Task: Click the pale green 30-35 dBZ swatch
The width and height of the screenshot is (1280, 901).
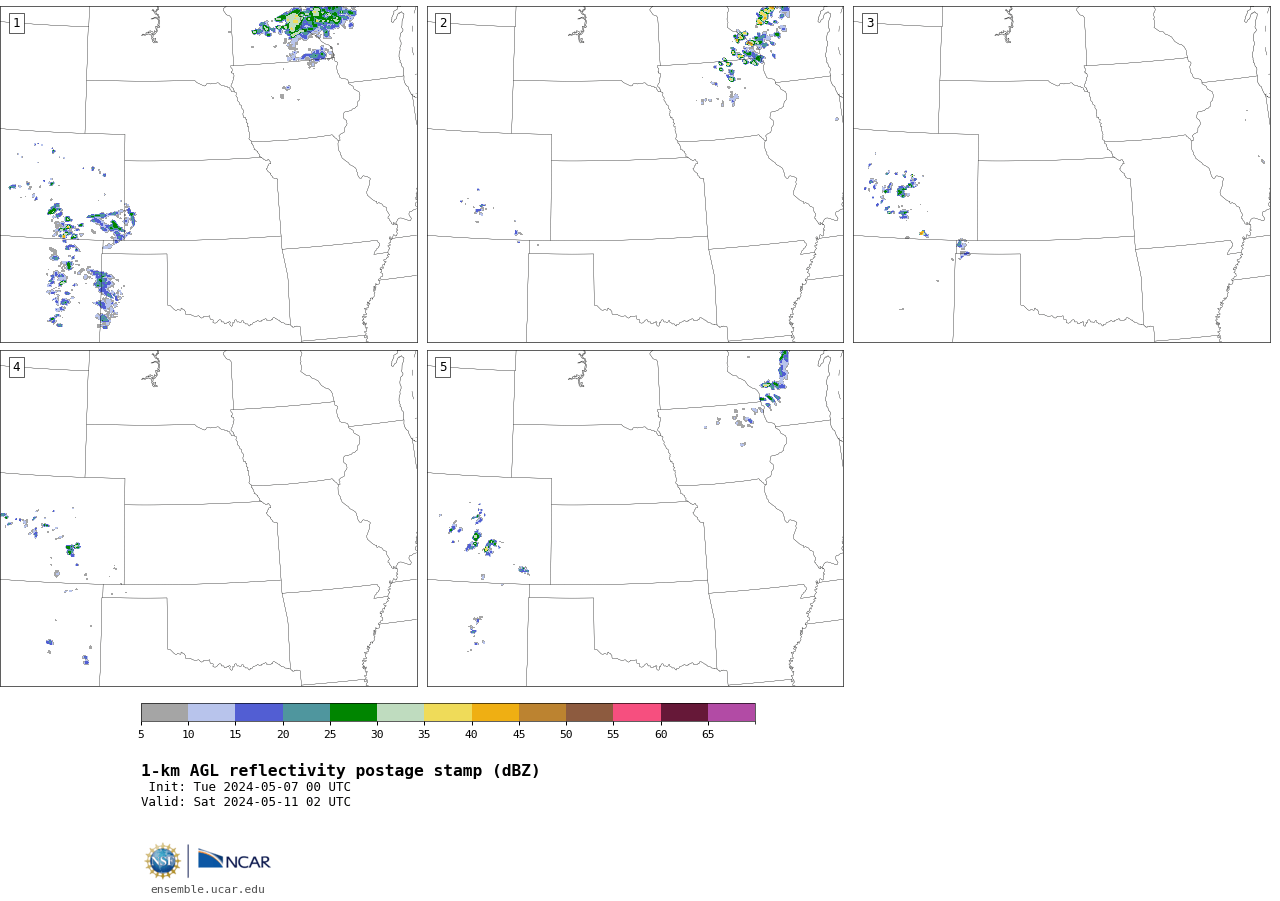Action: coord(400,712)
